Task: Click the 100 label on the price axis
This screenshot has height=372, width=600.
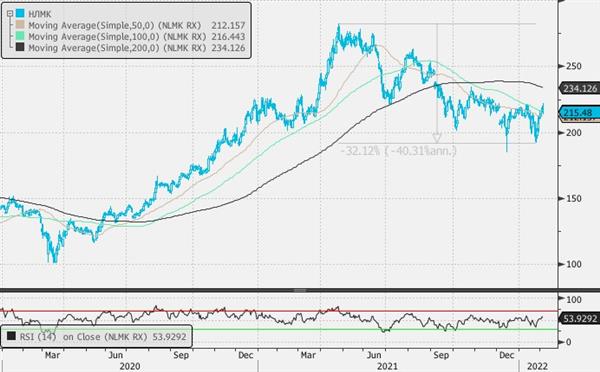Action: click(574, 264)
